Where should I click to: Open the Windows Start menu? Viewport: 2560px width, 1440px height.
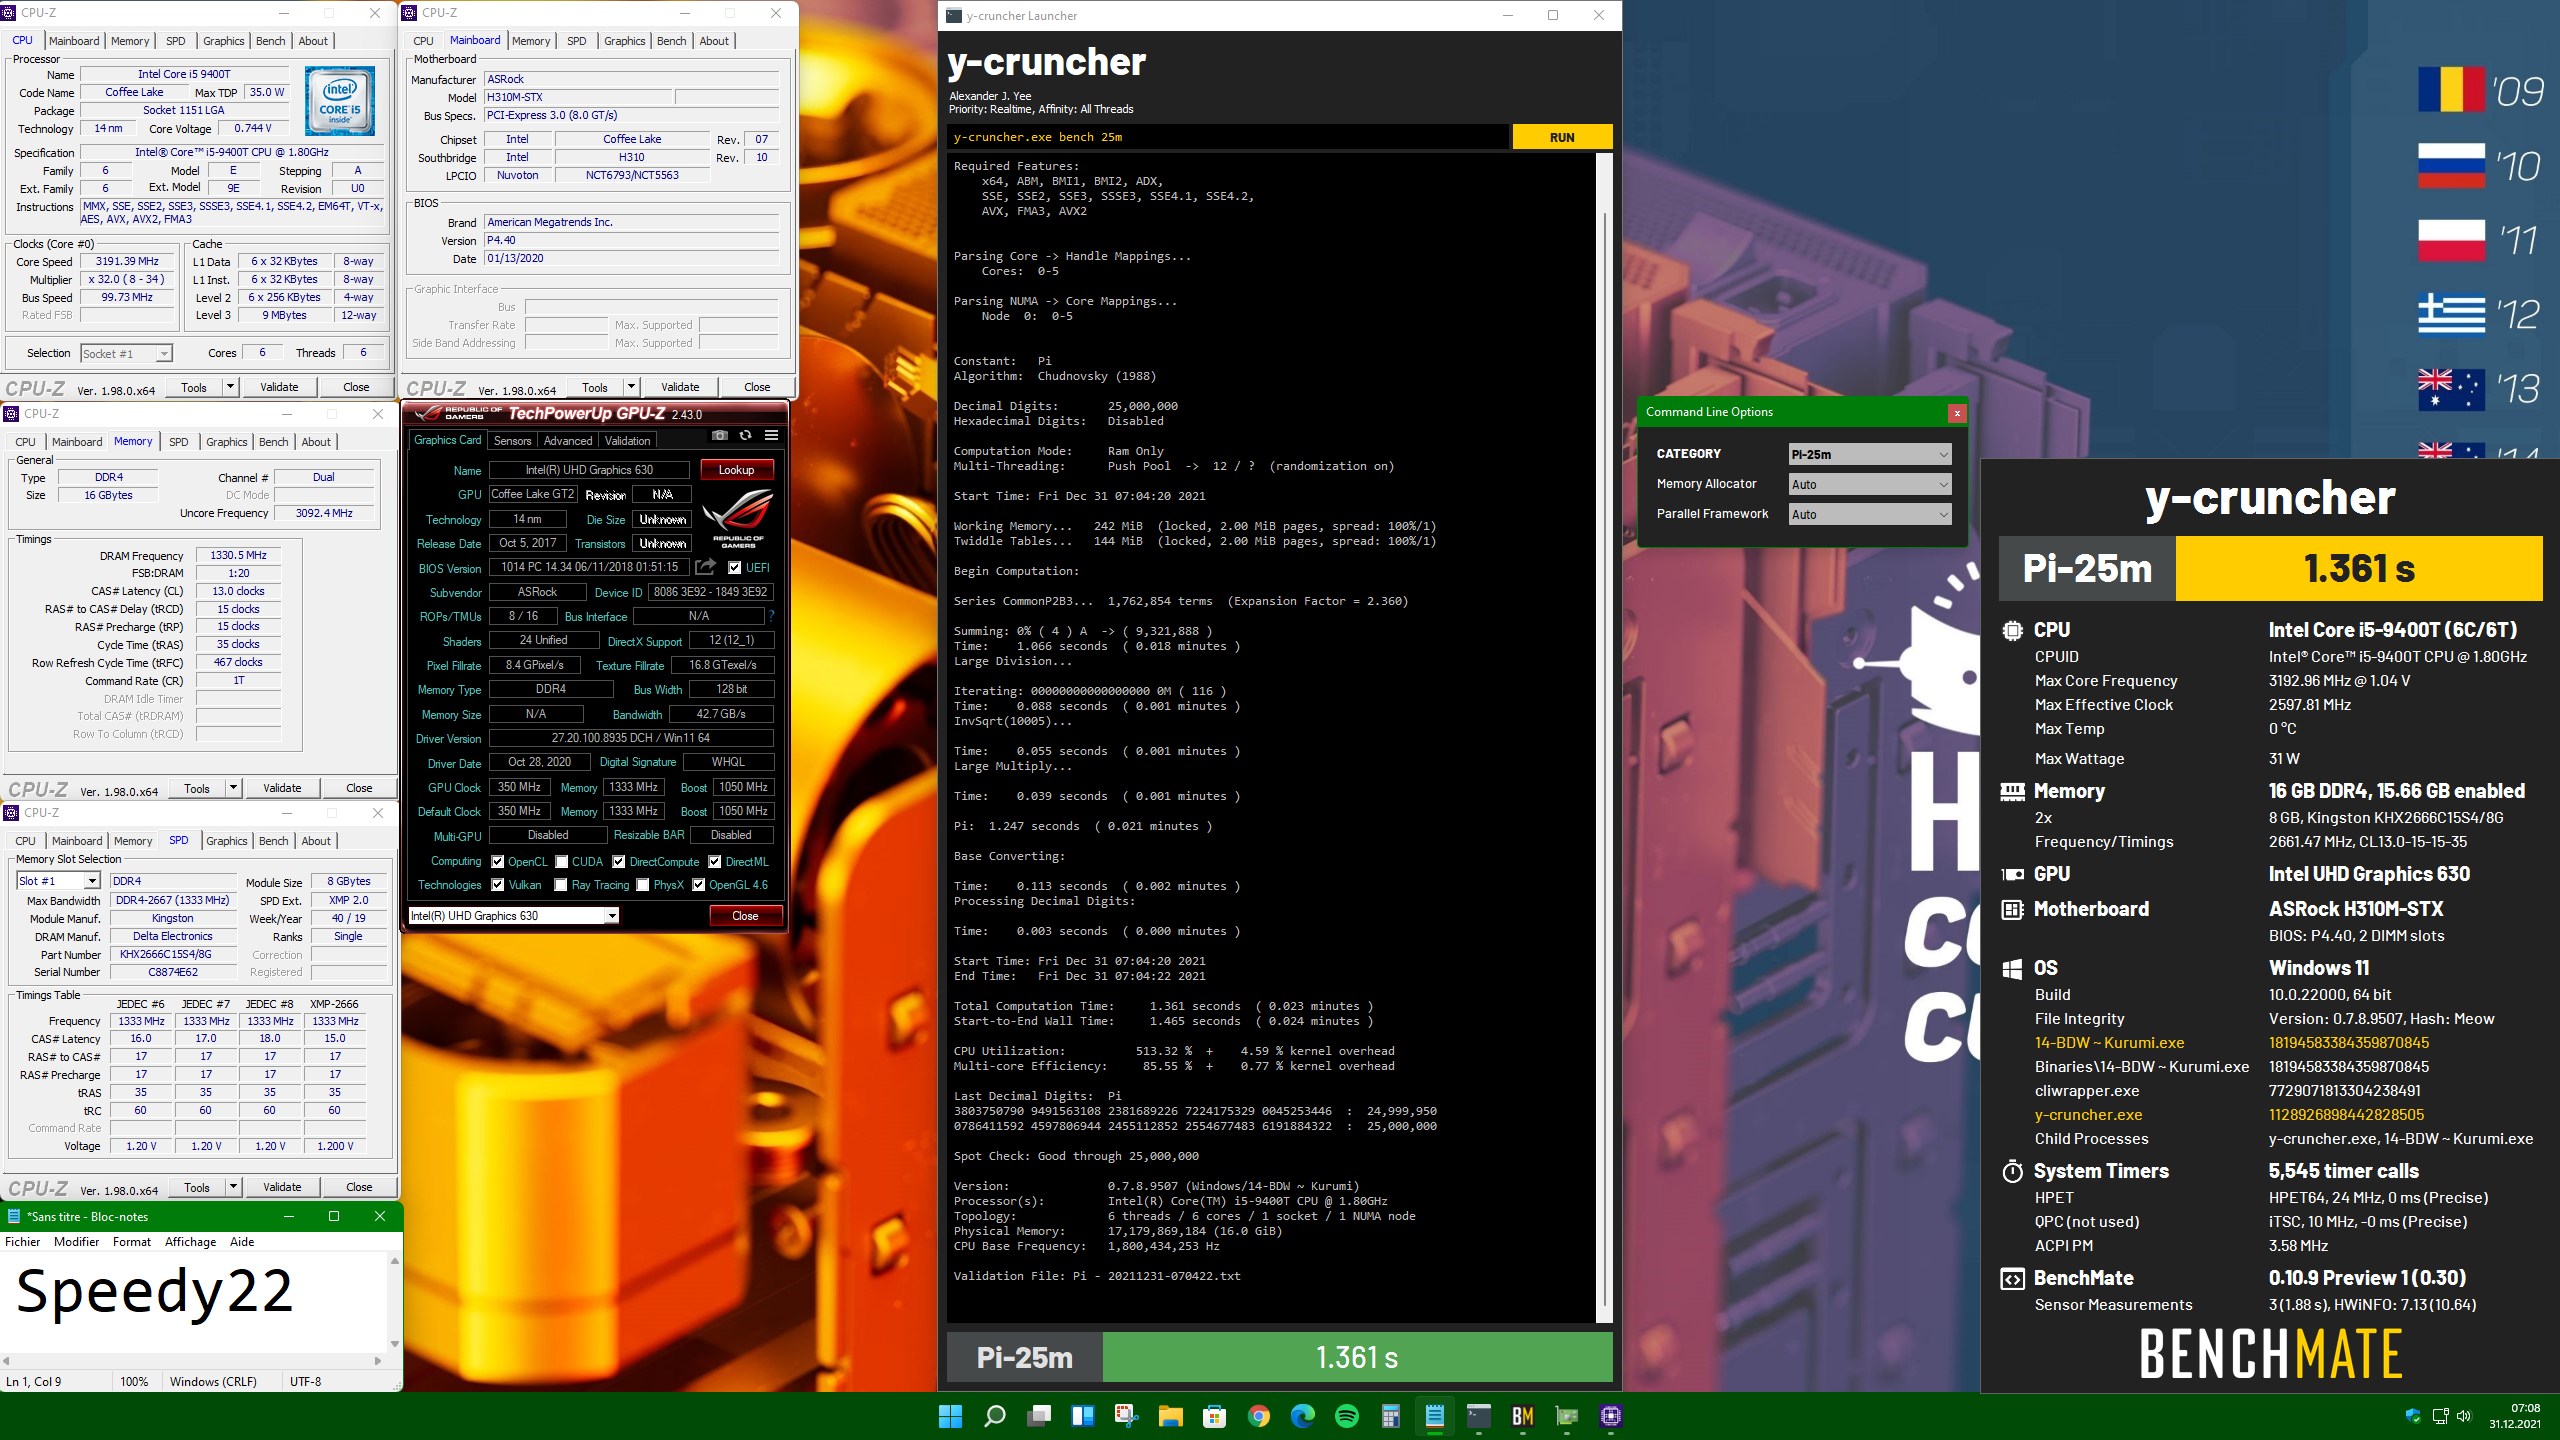[x=950, y=1416]
